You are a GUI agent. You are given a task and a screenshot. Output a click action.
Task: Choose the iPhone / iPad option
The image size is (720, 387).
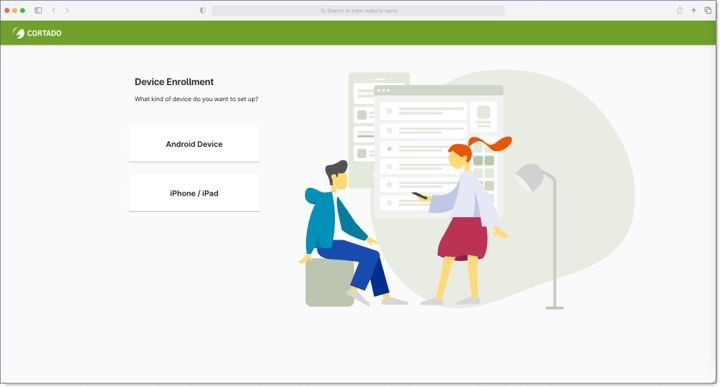point(194,193)
